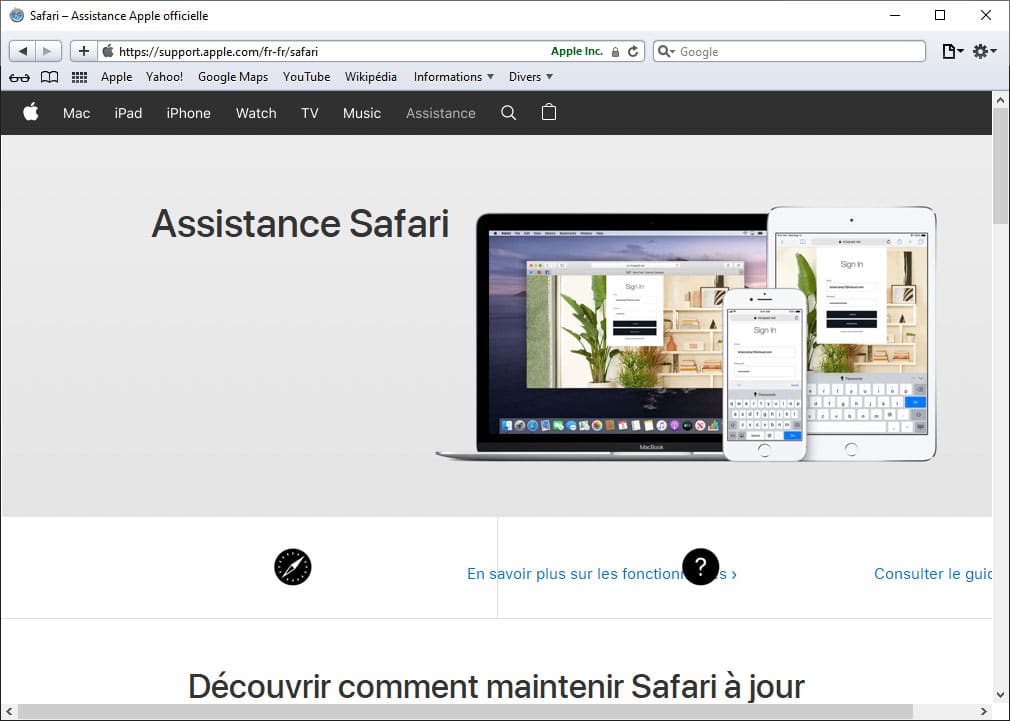The width and height of the screenshot is (1010, 721).
Task: Show all bookmarks with the open book icon
Action: 50,77
